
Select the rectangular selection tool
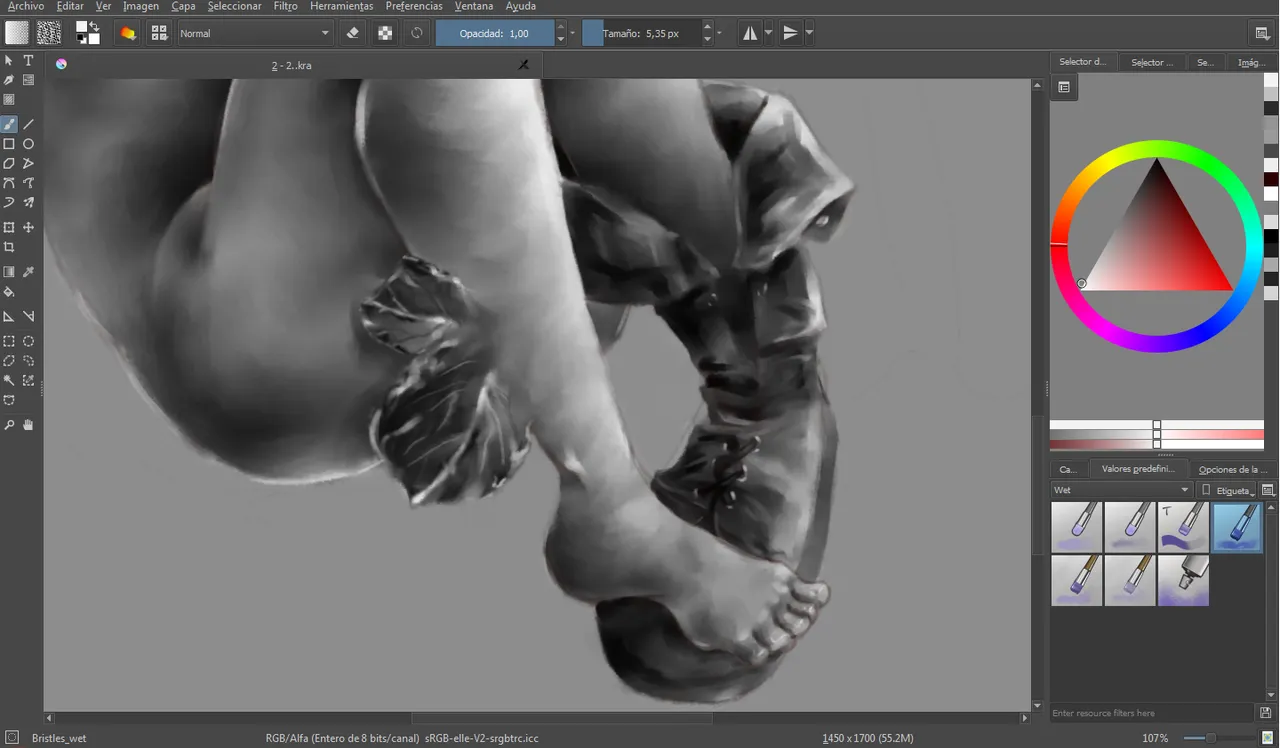(x=9, y=341)
